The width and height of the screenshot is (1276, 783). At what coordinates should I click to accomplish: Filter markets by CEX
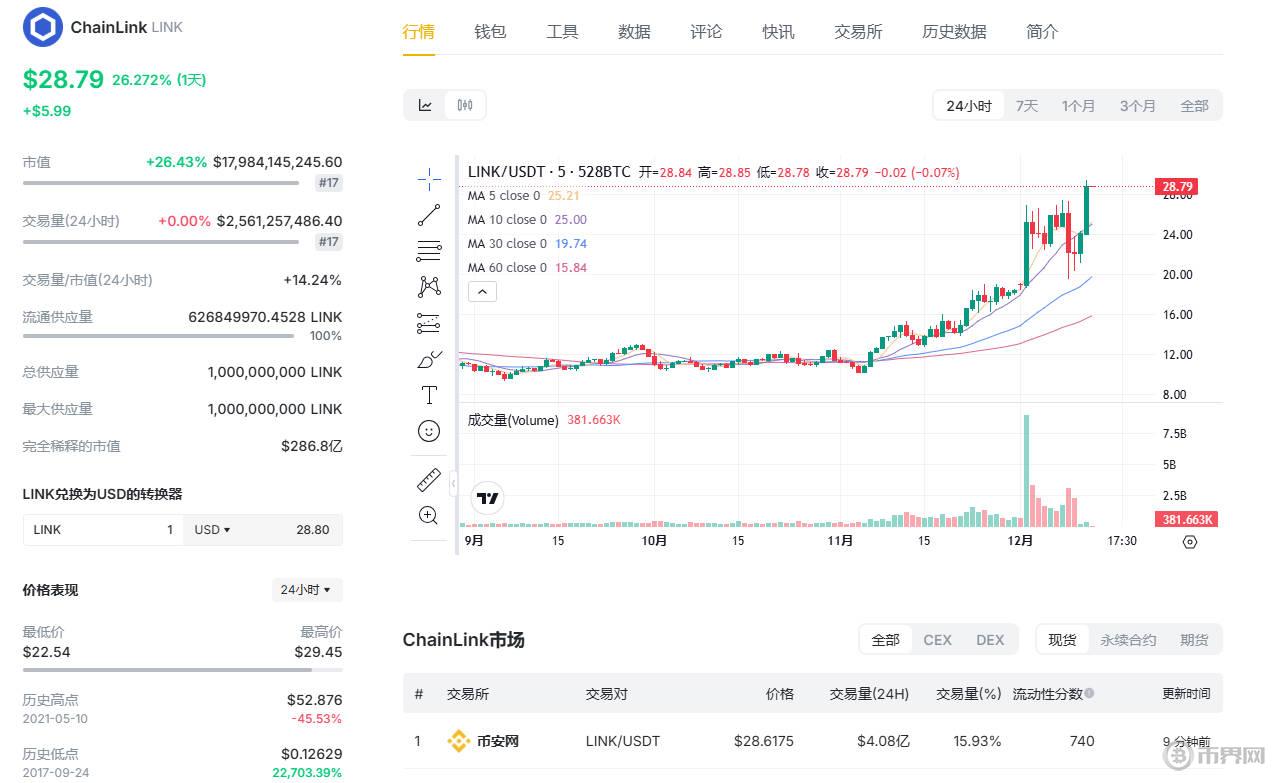[x=938, y=640]
